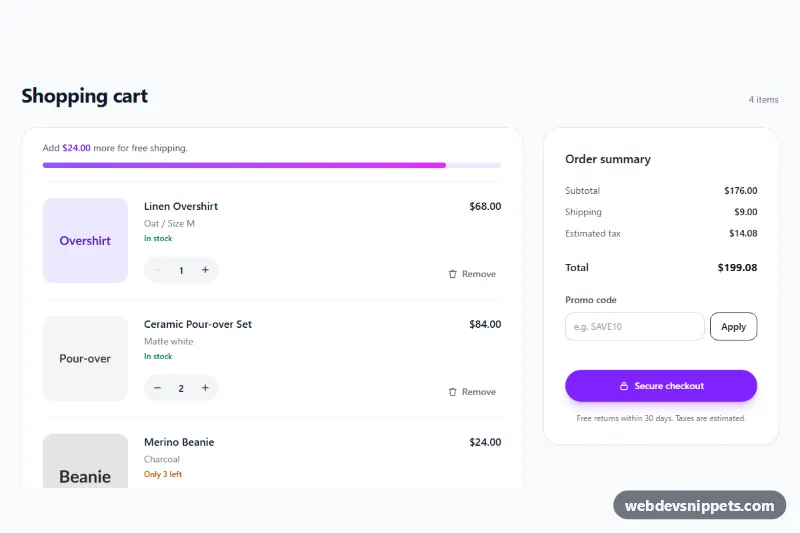Remove the Linen Overshirt from cart
The image size is (800, 533).
[472, 274]
